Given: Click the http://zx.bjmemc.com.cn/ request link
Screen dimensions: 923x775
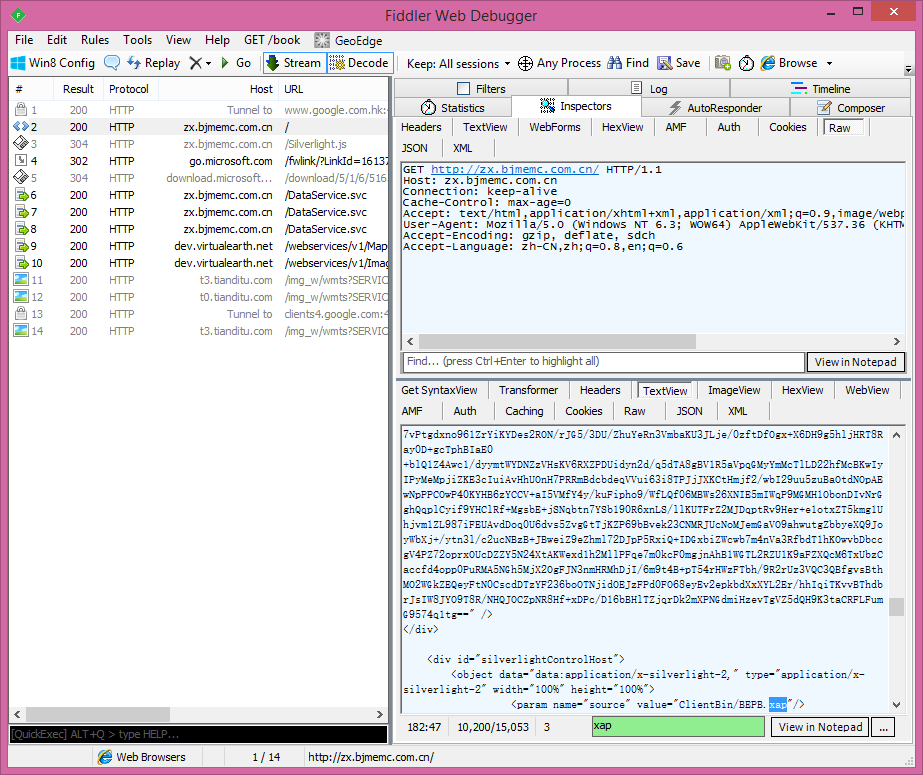Looking at the screenshot, I should [x=514, y=169].
